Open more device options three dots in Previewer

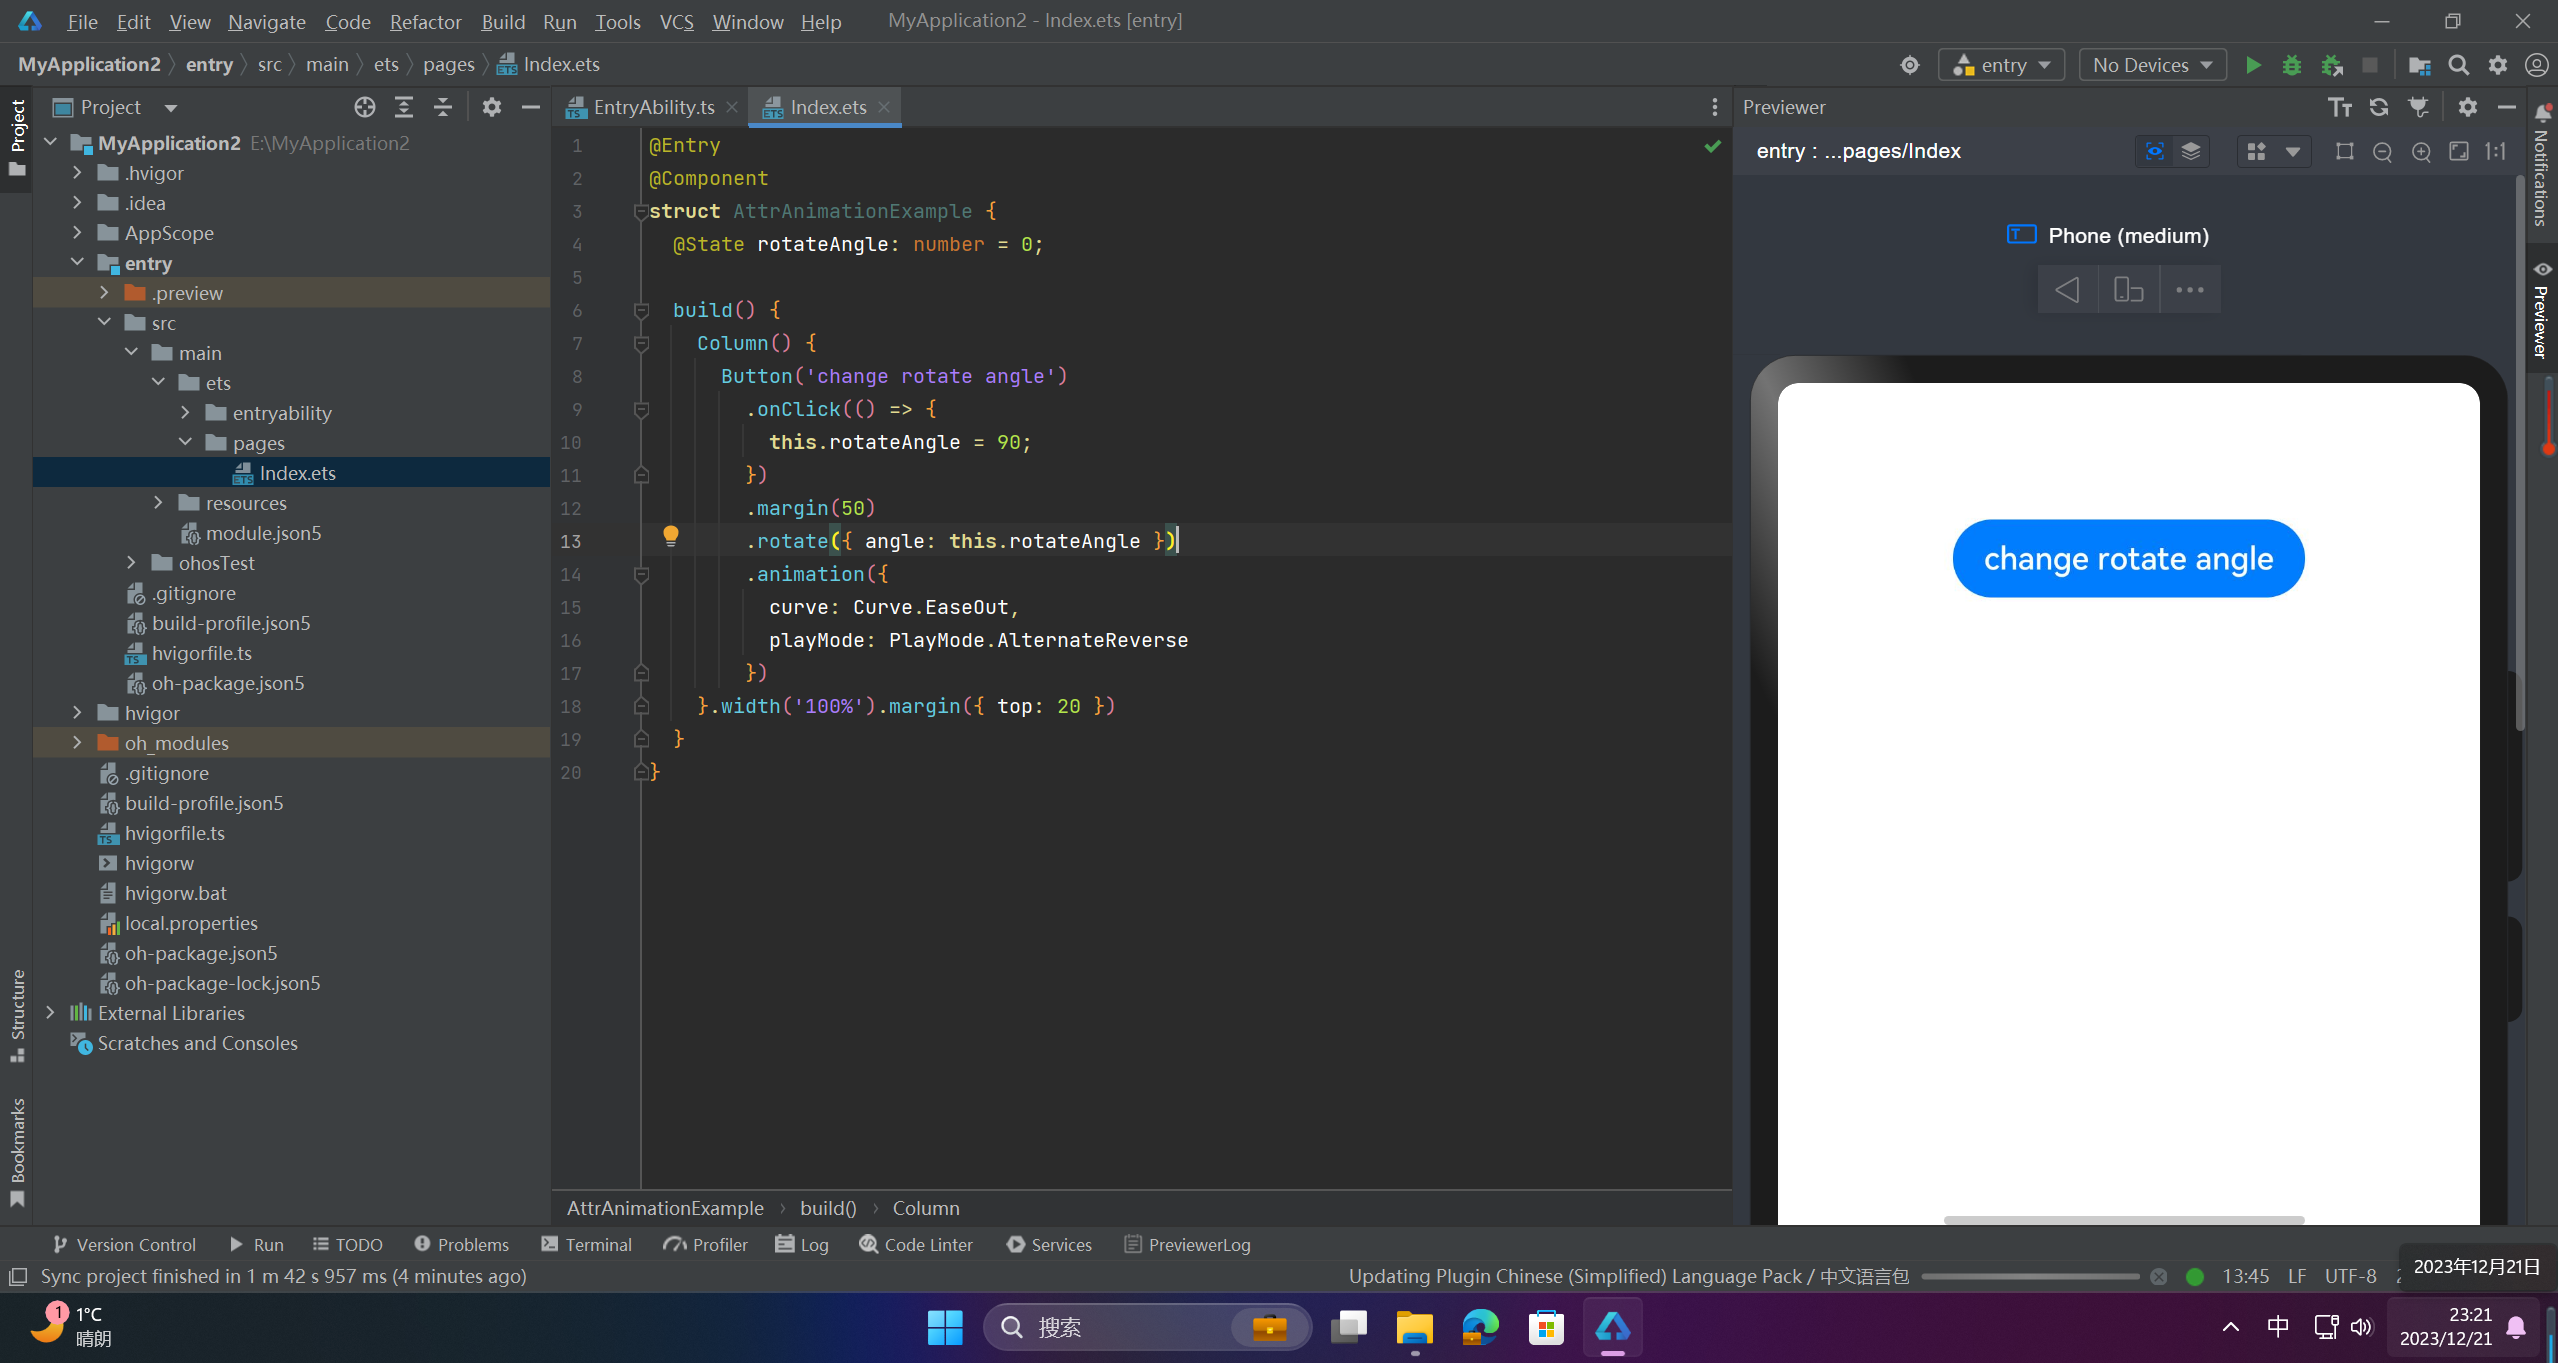click(x=2190, y=290)
